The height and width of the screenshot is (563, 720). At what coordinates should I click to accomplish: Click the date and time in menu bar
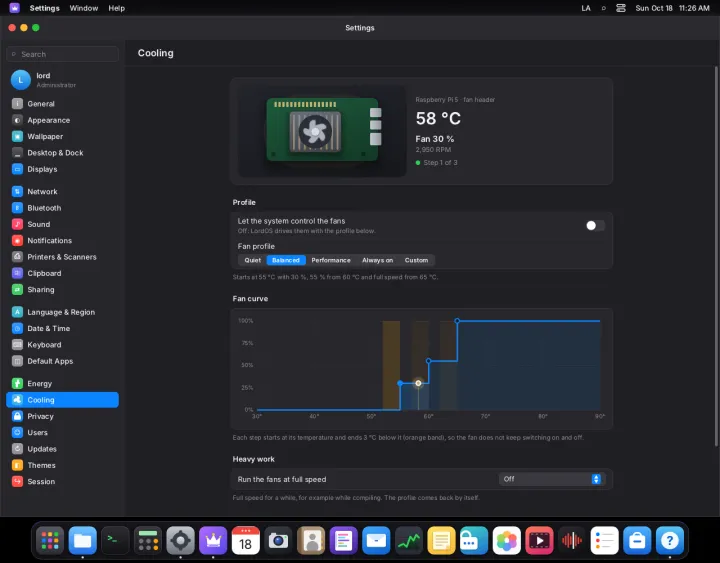[672, 8]
